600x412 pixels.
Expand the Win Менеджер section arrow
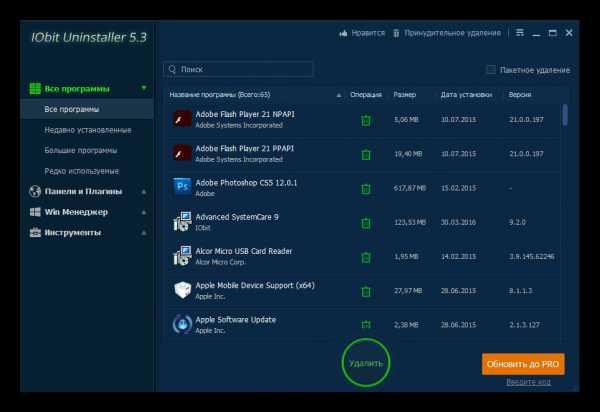[x=144, y=212]
